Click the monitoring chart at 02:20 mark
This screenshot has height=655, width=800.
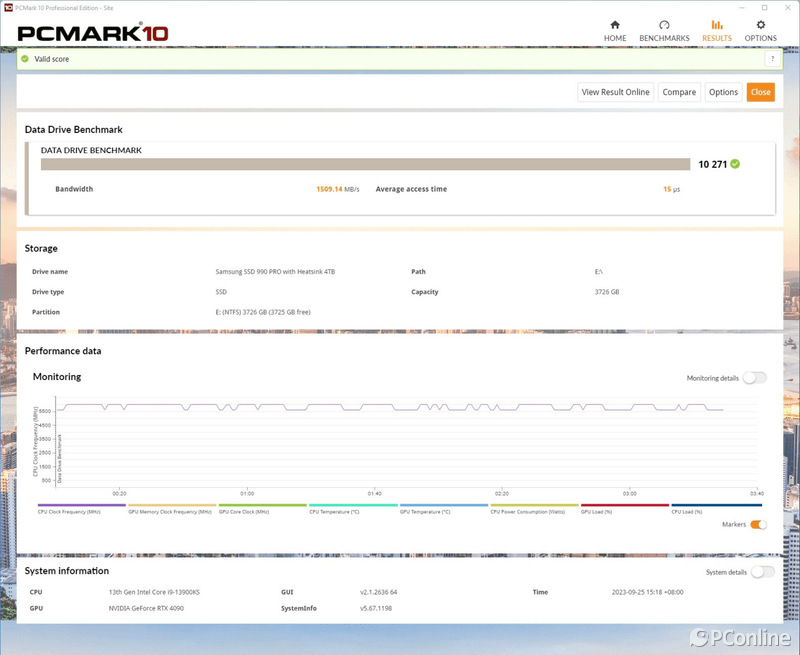[502, 440]
